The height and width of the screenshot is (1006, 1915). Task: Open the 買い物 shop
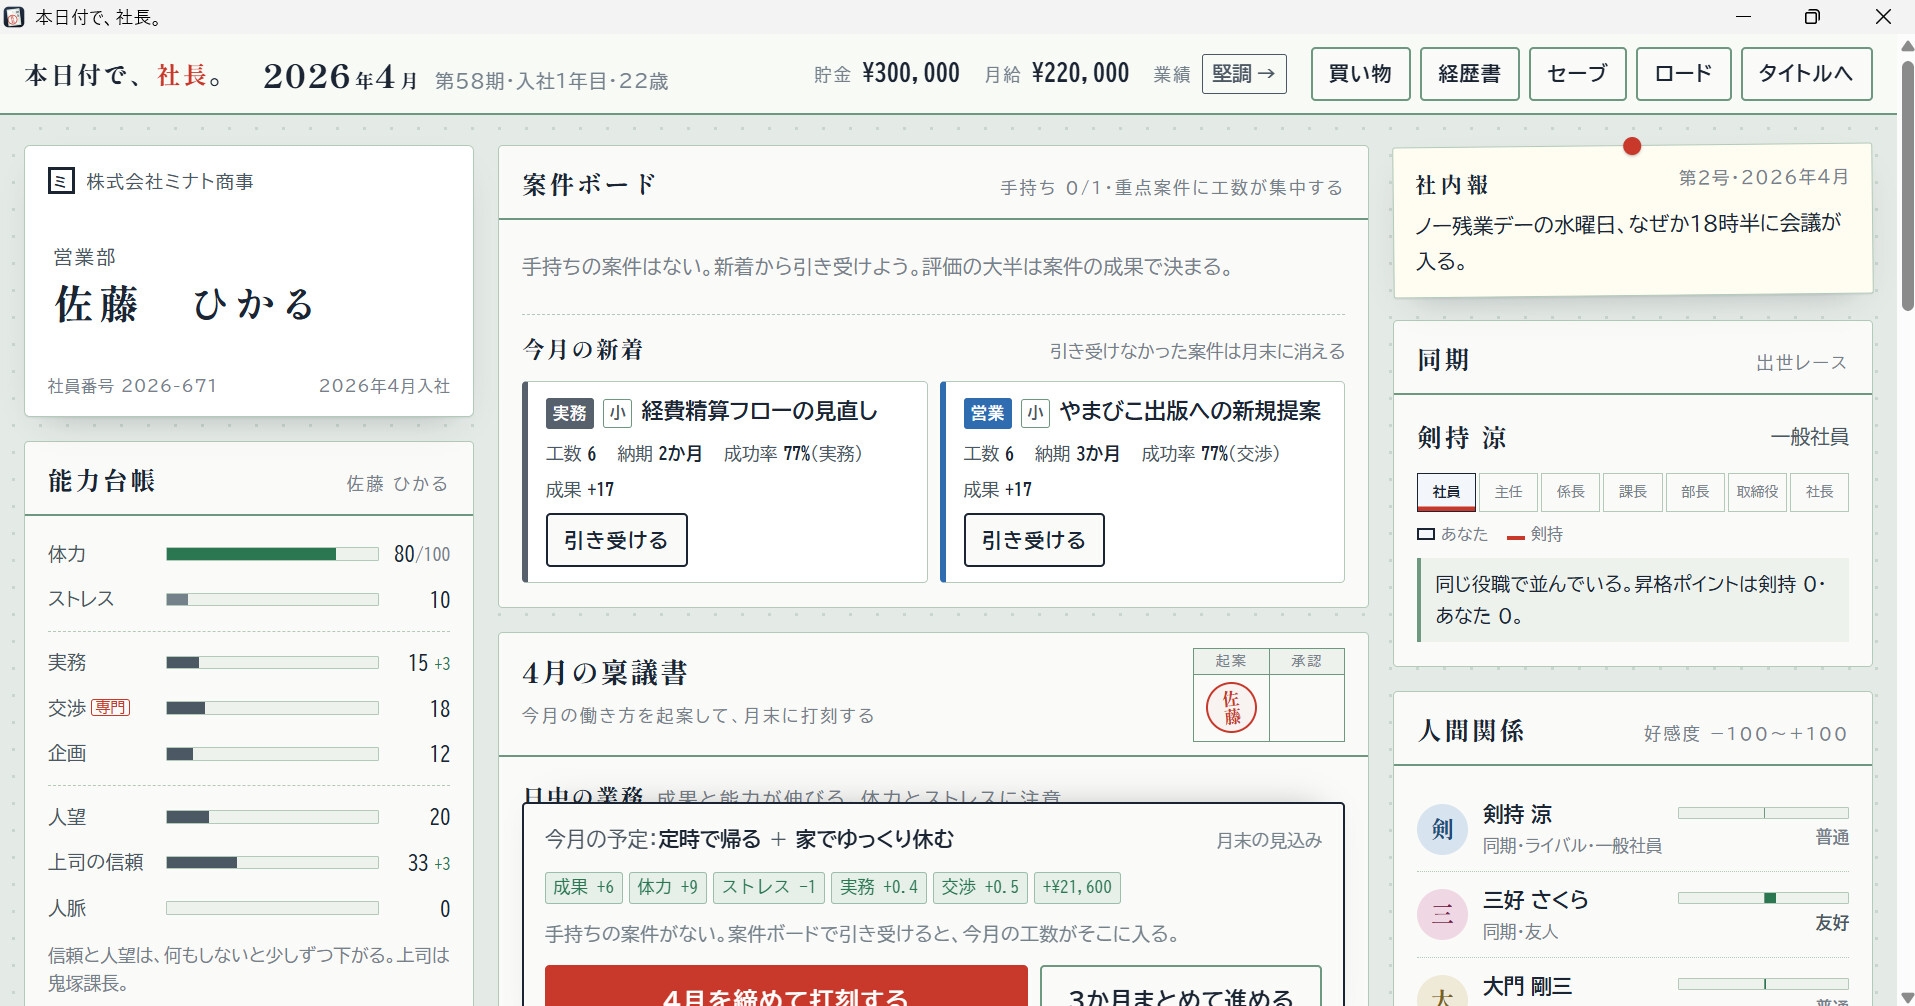coord(1360,74)
